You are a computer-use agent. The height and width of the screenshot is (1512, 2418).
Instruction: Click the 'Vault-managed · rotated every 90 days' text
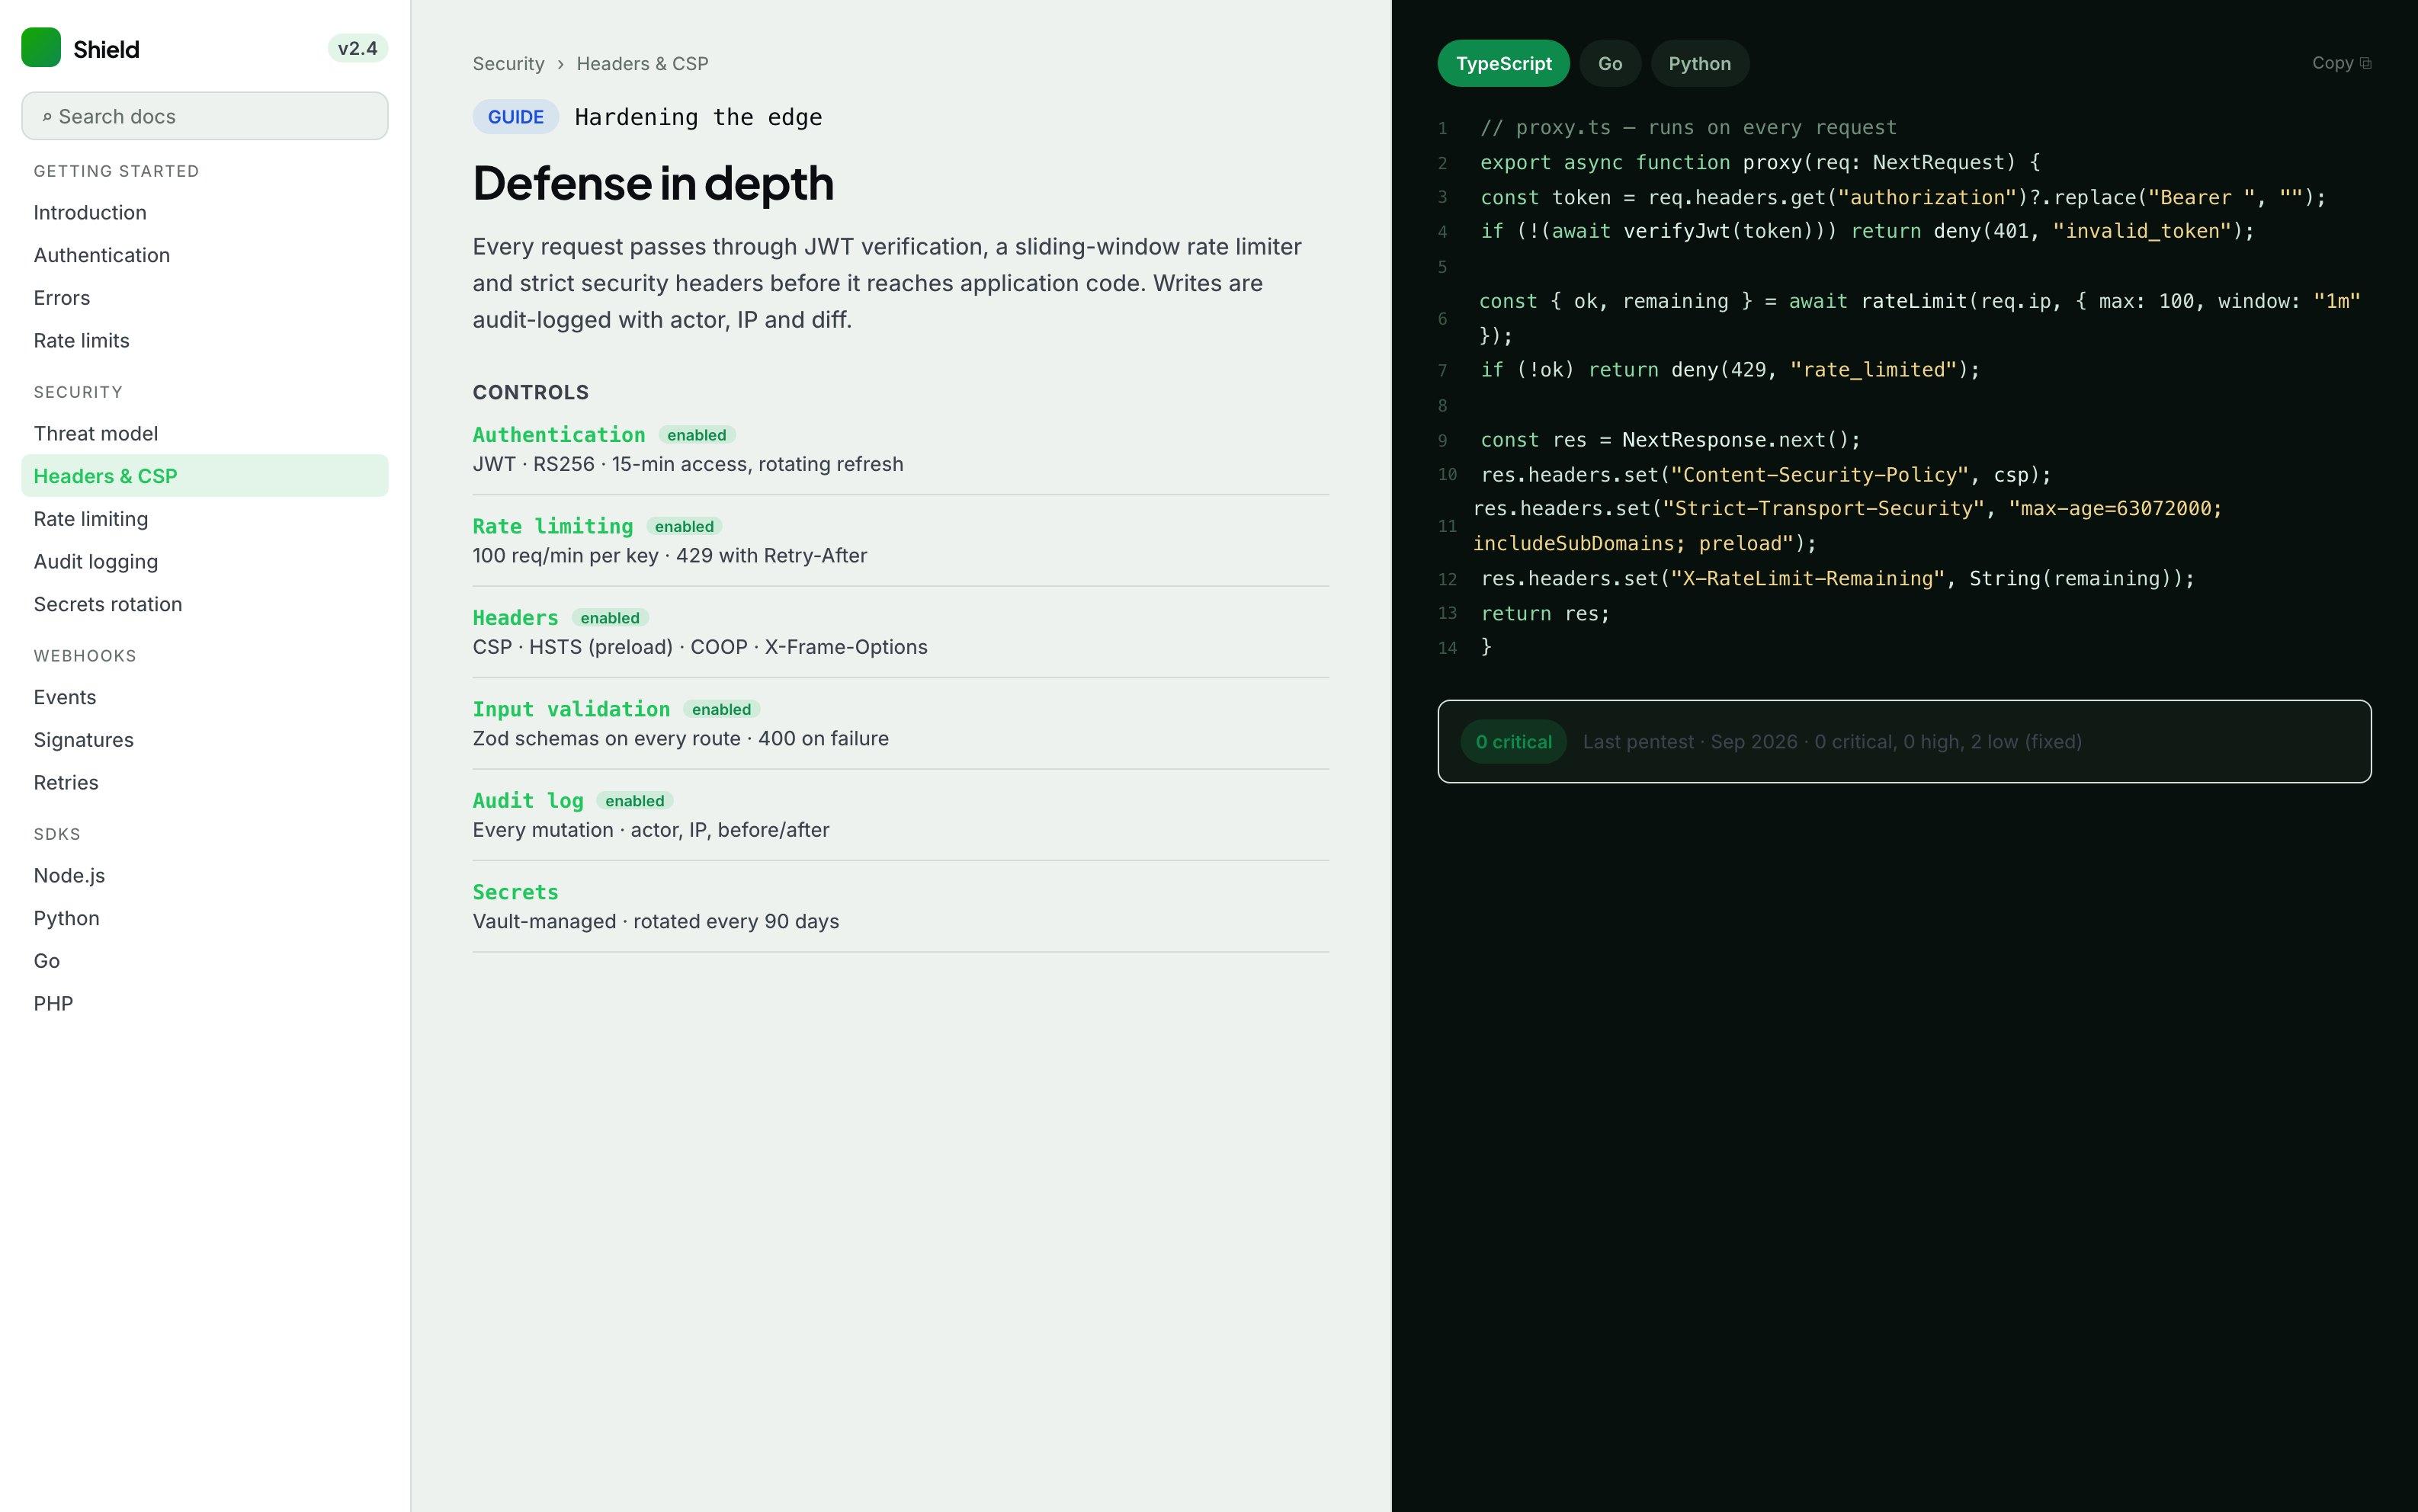pyautogui.click(x=656, y=921)
